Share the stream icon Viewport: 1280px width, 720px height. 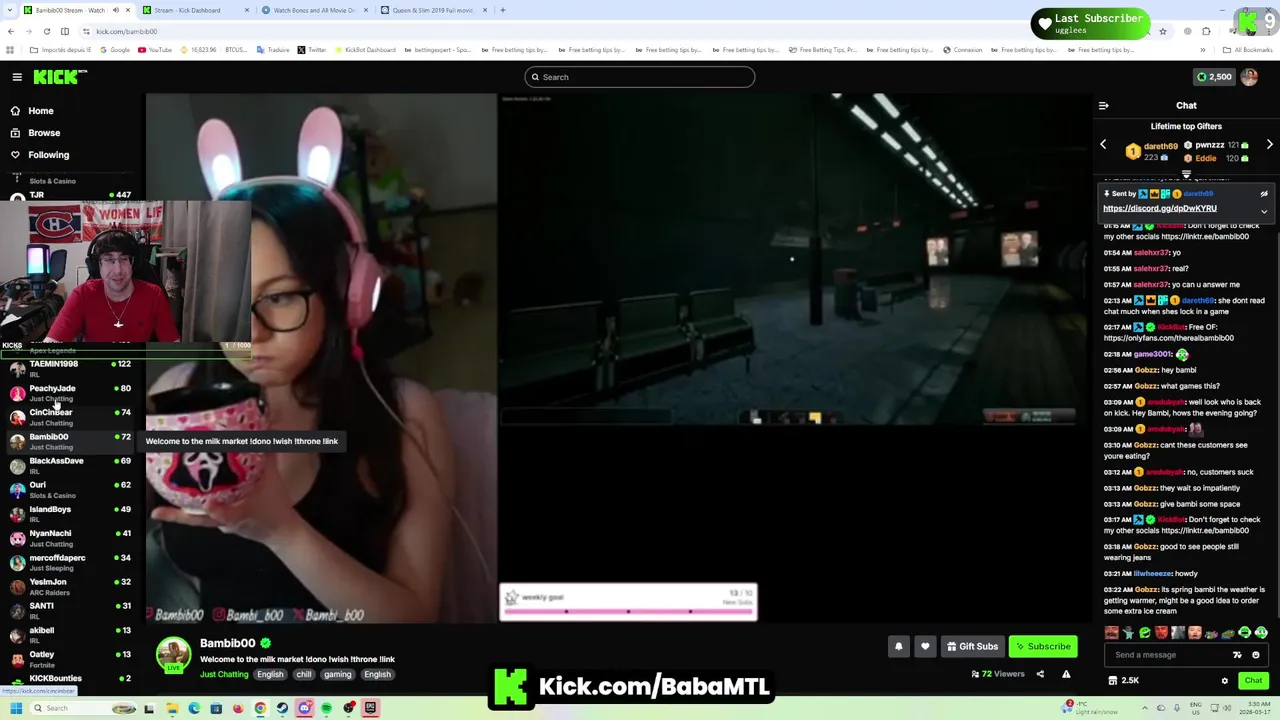point(1040,674)
